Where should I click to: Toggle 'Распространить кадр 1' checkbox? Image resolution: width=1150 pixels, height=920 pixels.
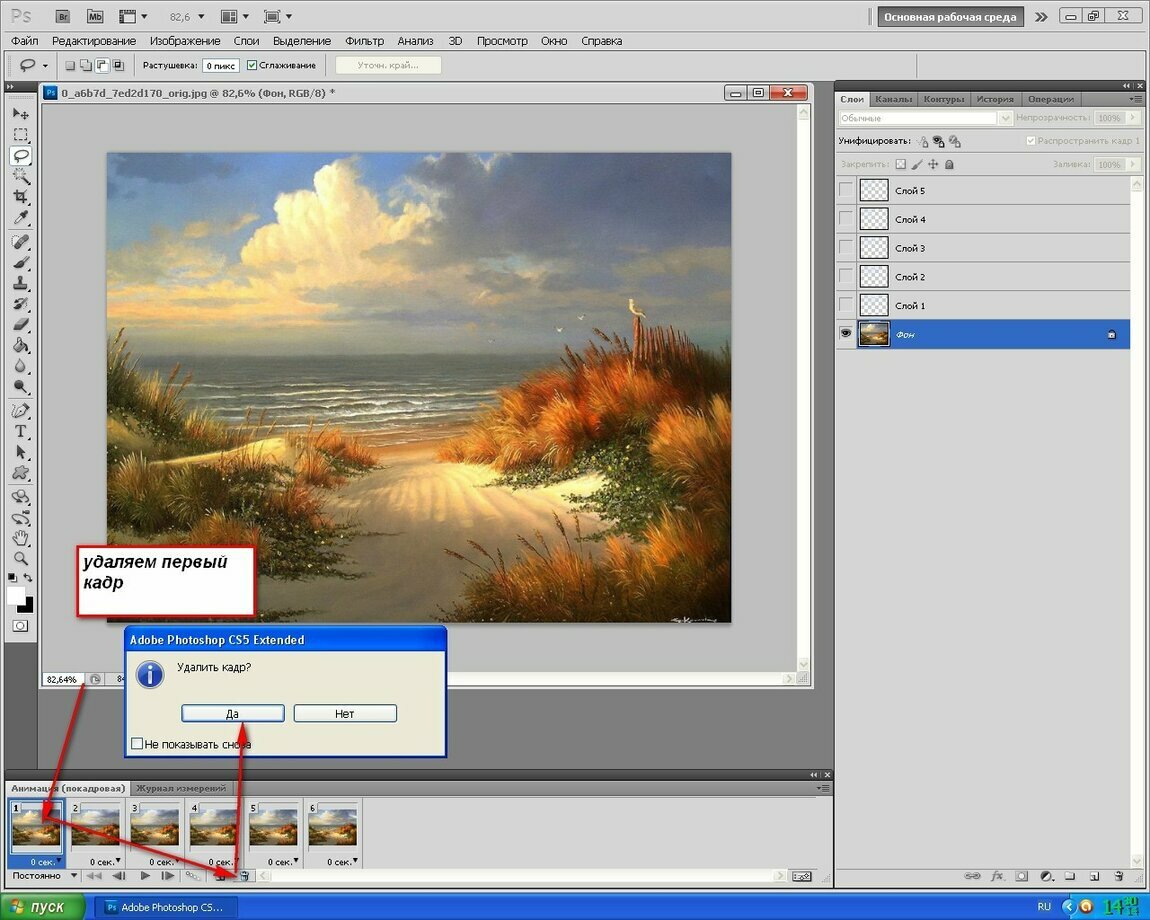pyautogui.click(x=1030, y=140)
